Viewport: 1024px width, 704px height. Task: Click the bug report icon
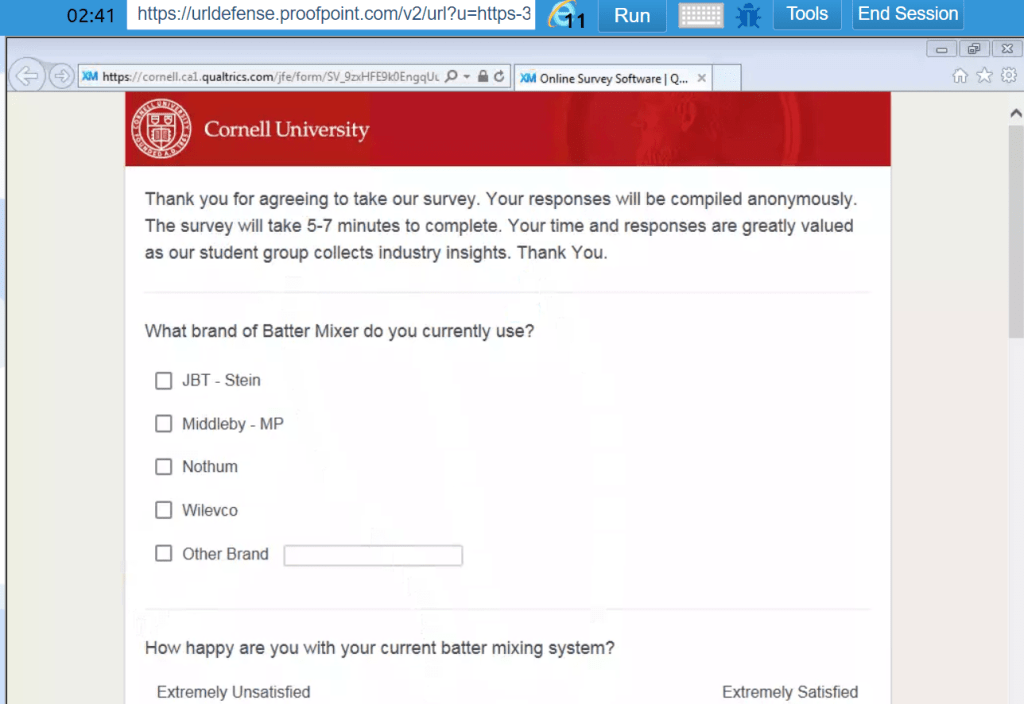pos(748,15)
